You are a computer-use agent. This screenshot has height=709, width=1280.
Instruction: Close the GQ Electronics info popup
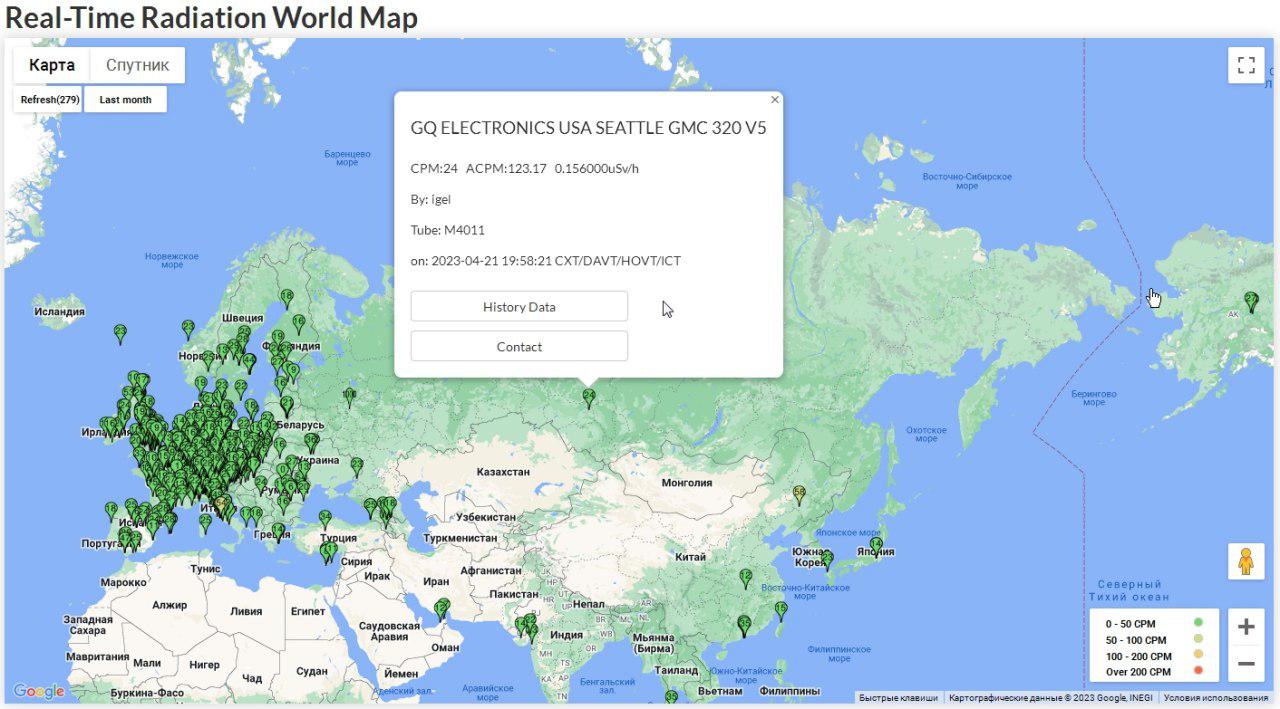(774, 100)
